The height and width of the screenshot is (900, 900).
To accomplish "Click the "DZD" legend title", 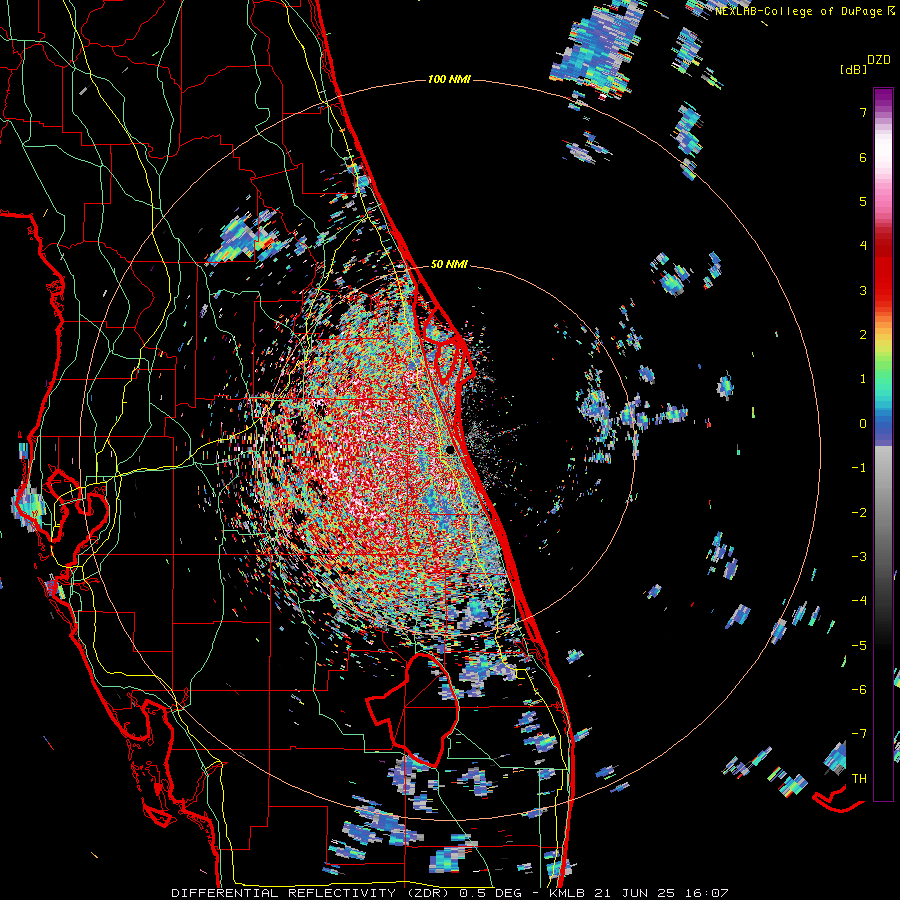I will [879, 60].
